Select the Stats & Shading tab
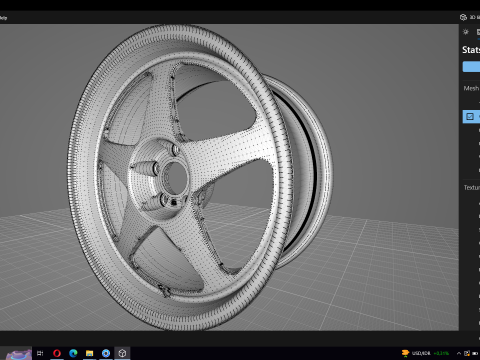480x360 pixels. click(478, 32)
